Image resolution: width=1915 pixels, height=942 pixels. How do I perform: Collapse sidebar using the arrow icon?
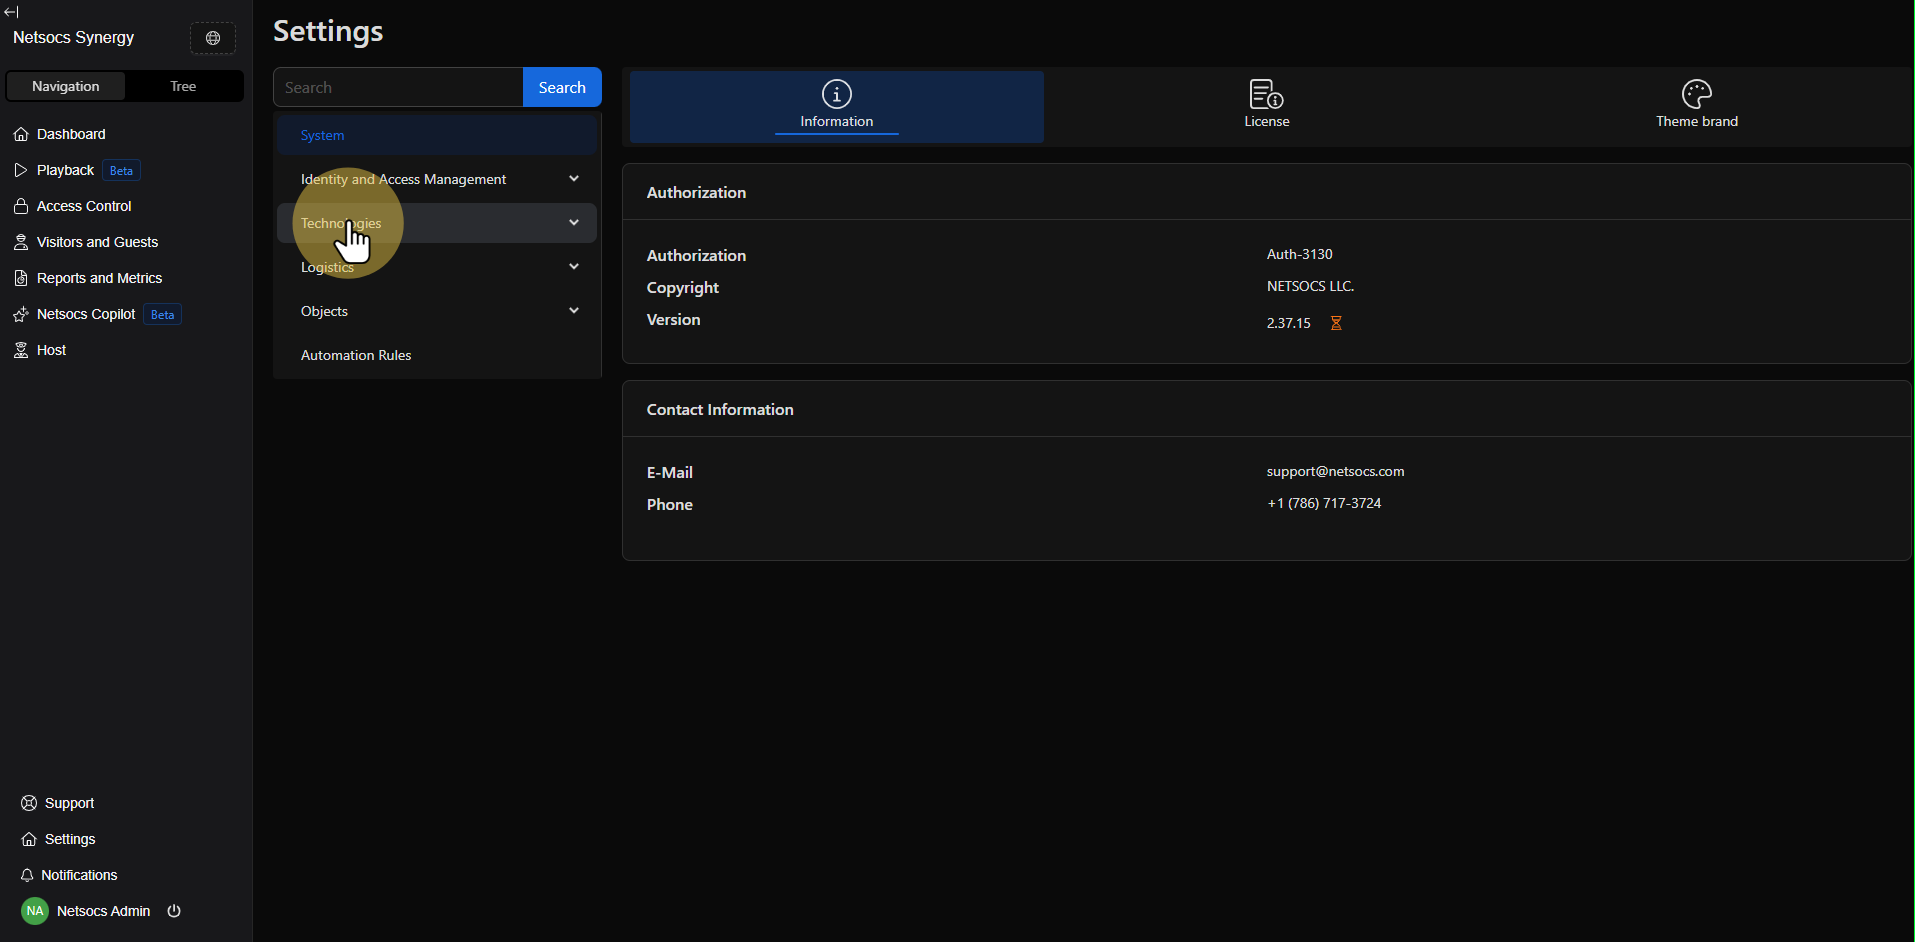(12, 12)
